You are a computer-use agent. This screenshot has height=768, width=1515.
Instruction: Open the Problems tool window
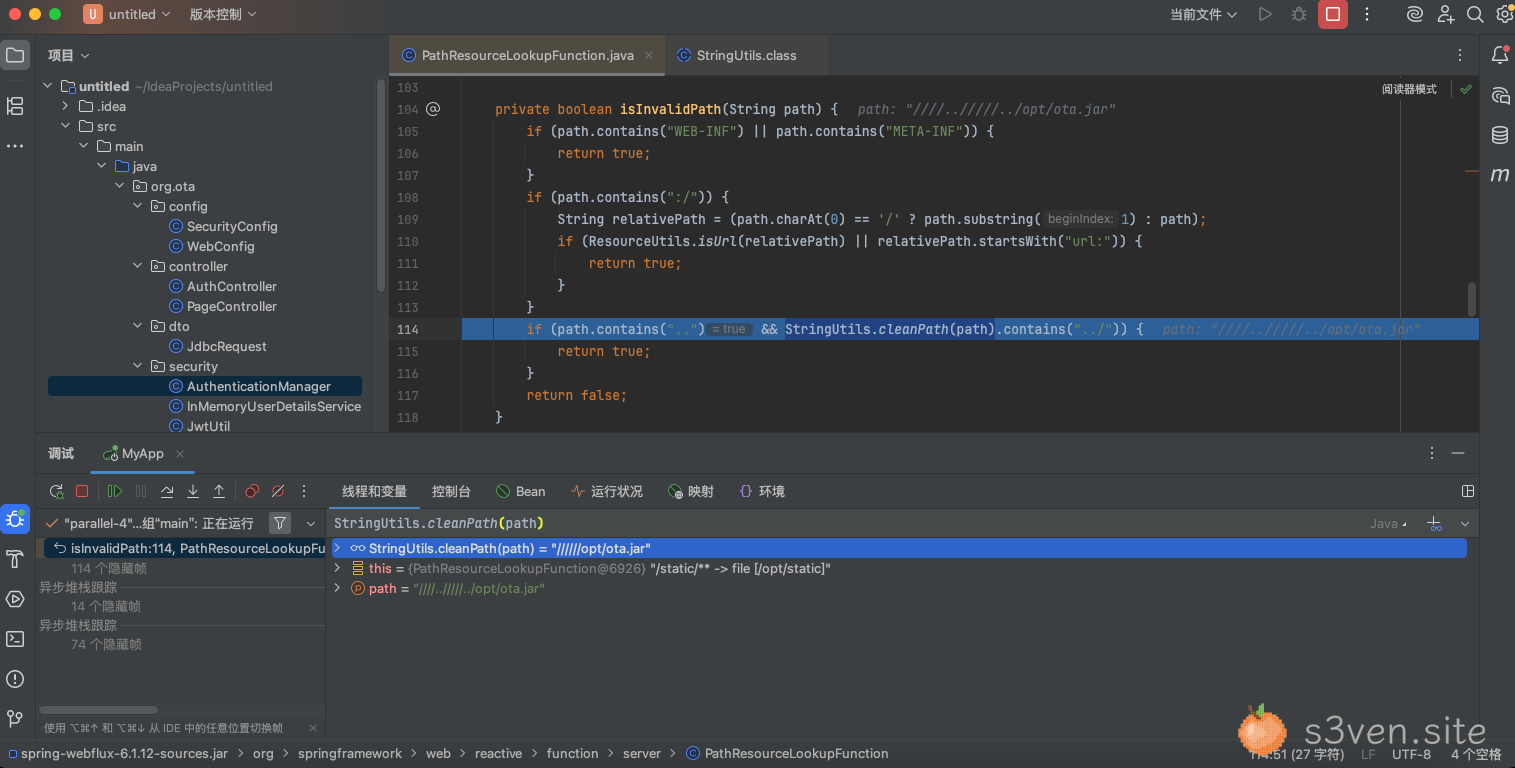(15, 679)
